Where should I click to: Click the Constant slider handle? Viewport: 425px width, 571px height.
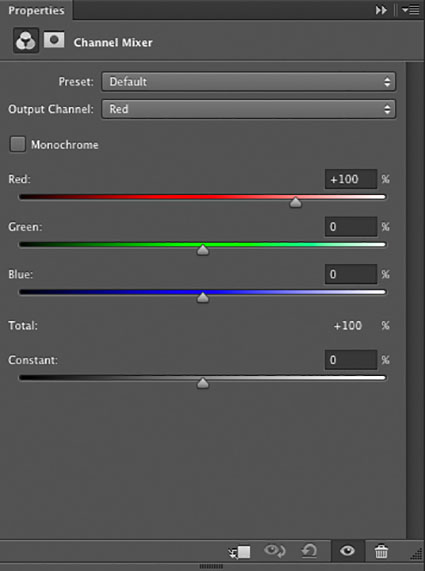(x=203, y=383)
